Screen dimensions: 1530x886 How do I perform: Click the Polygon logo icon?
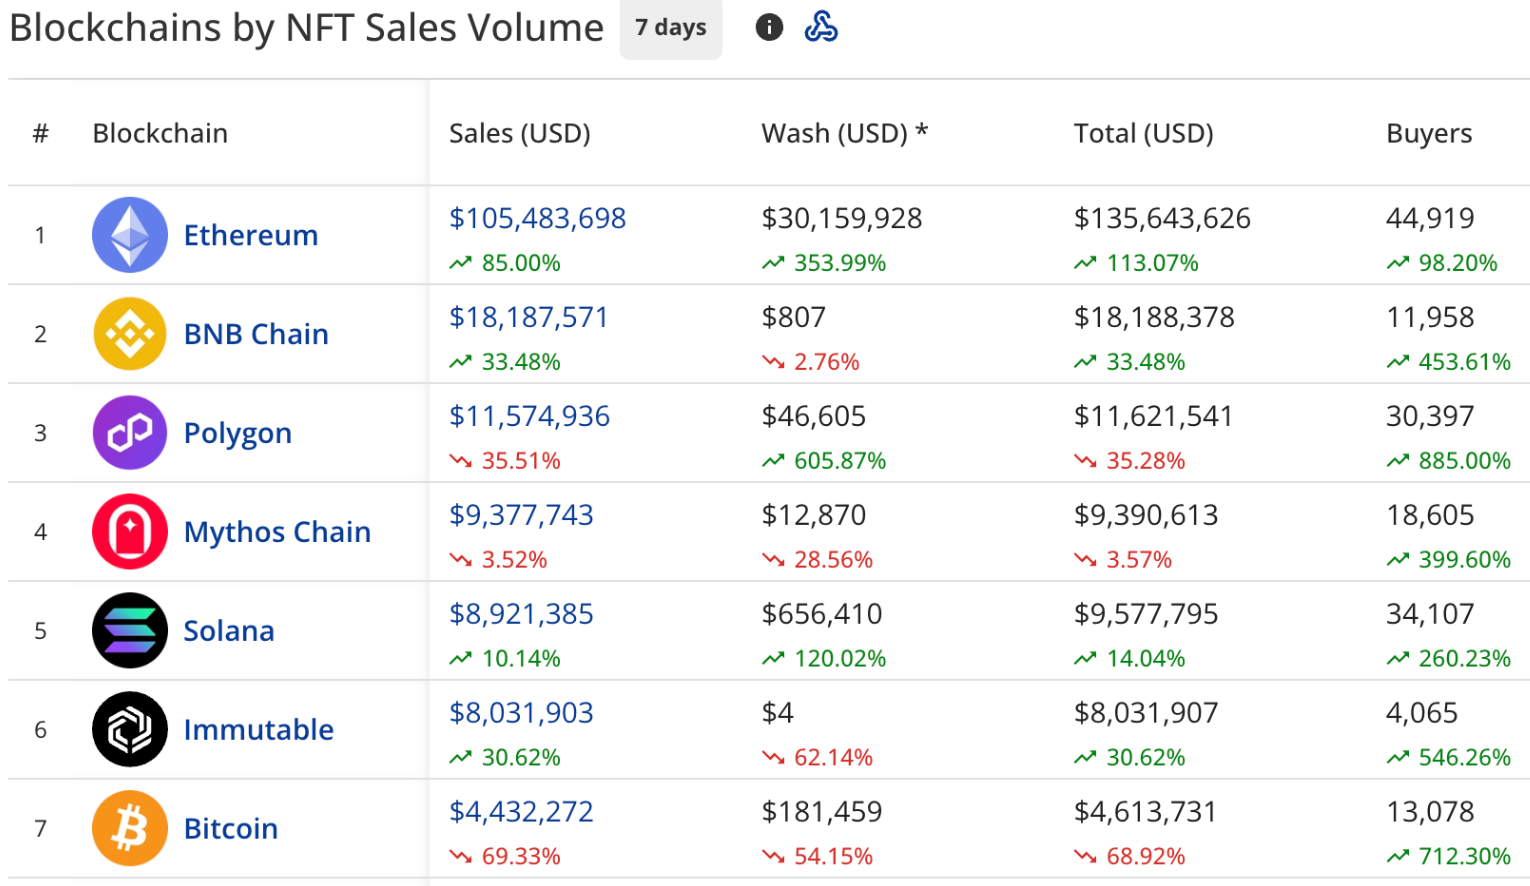130,433
